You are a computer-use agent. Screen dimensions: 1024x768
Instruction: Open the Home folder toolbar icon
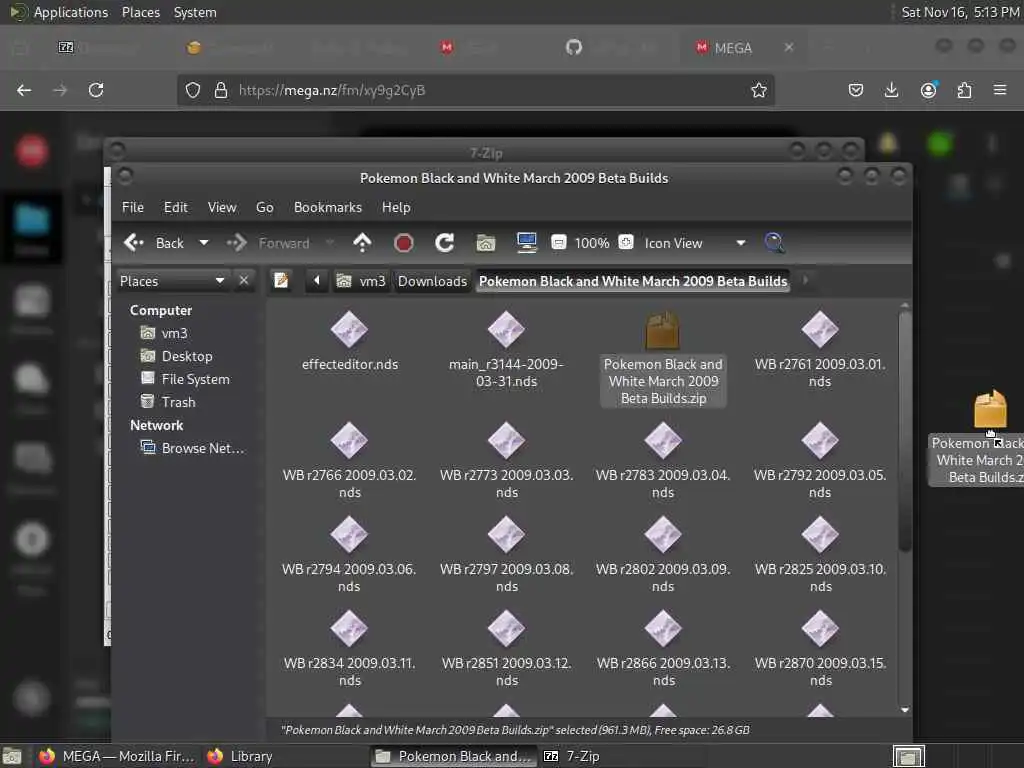point(485,243)
